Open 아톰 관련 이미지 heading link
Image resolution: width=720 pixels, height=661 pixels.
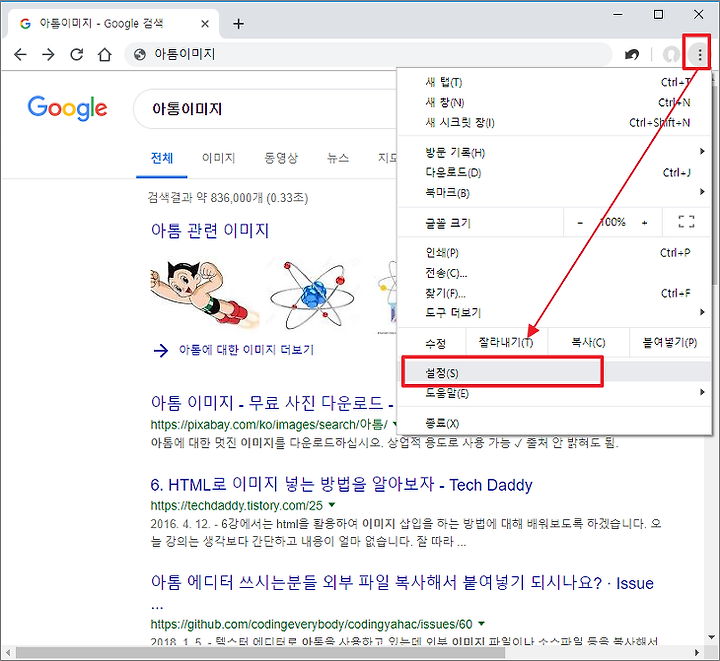[x=210, y=230]
